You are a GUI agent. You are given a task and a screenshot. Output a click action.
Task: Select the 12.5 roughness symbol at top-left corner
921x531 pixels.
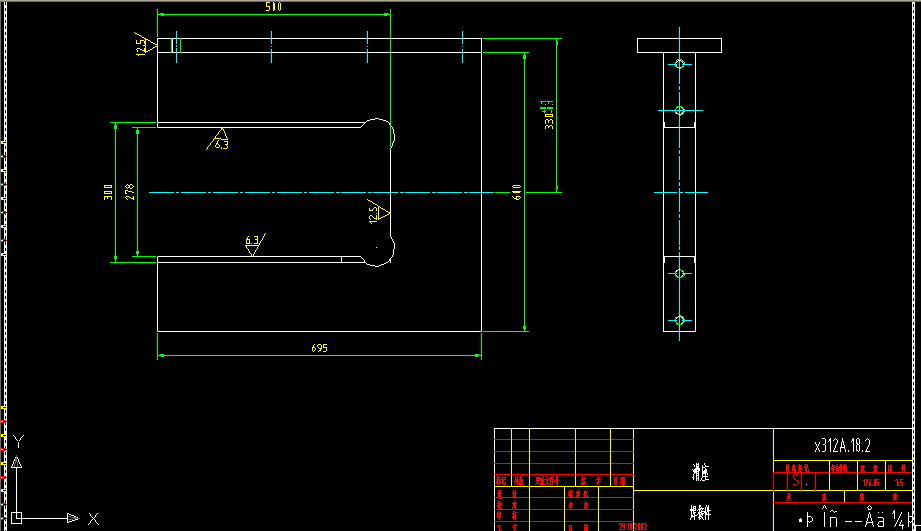[x=144, y=44]
